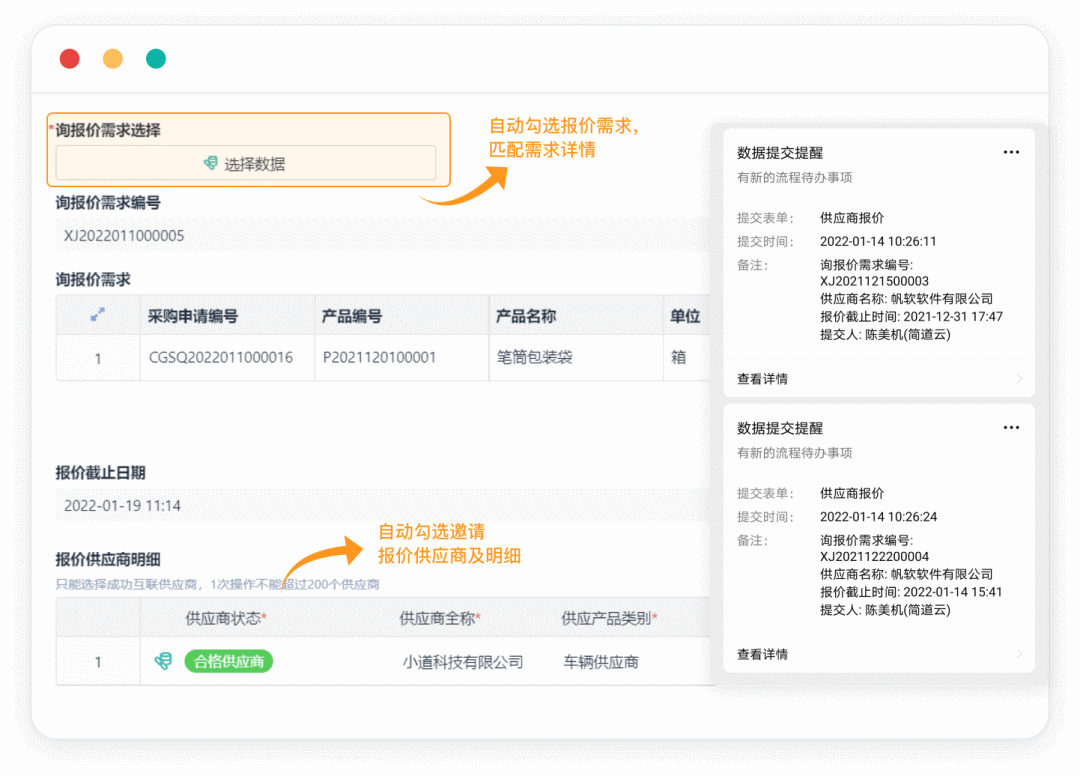Image resolution: width=1080 pixels, height=776 pixels.
Task: Open 查看详情 in the second reminder card
Action: (763, 654)
